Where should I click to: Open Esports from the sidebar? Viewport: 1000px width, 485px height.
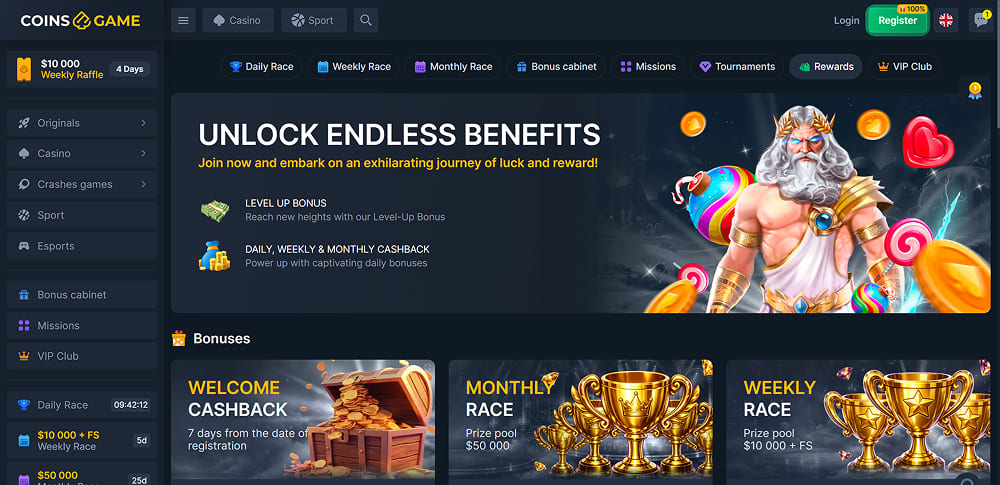tap(82, 246)
